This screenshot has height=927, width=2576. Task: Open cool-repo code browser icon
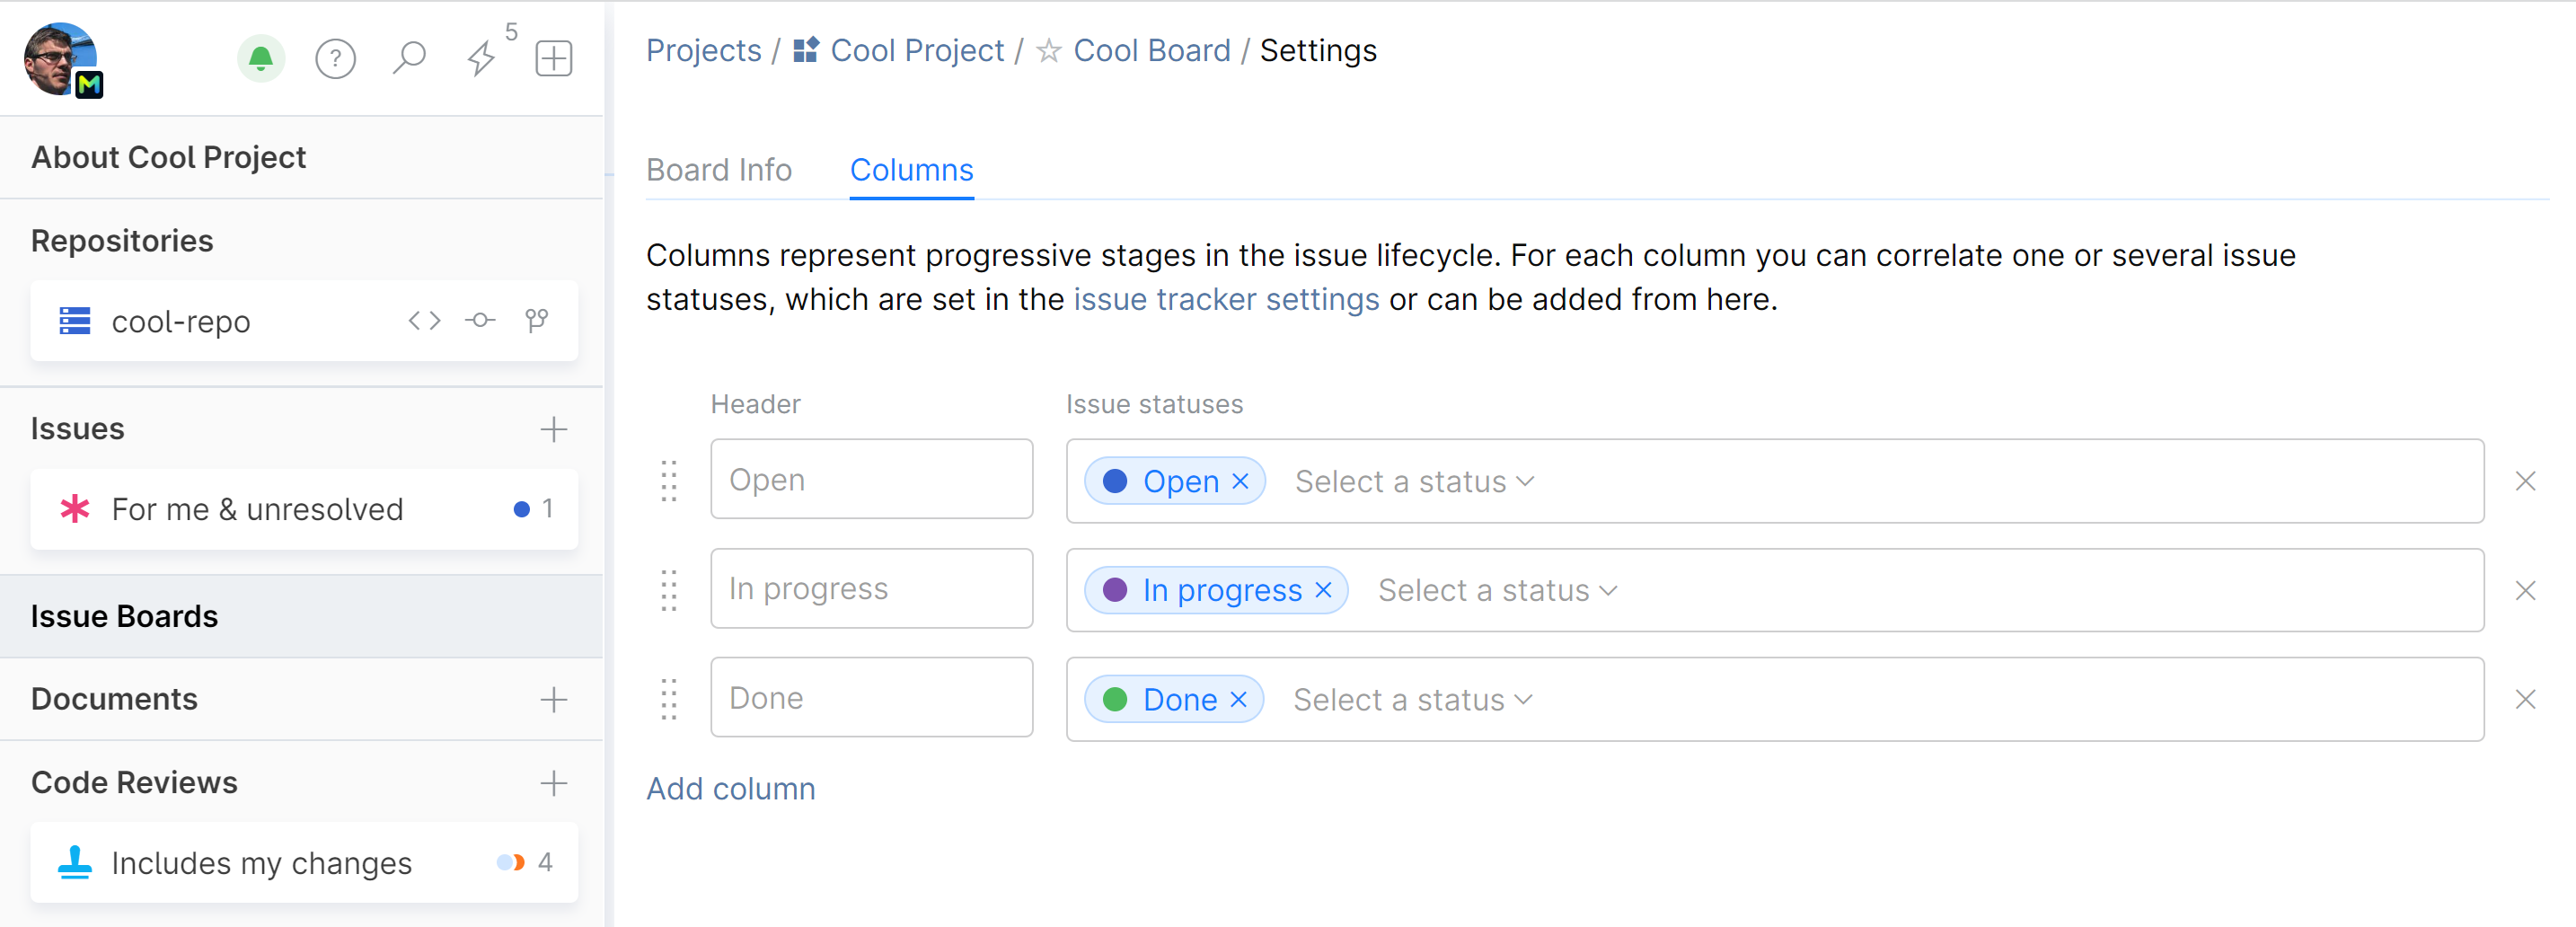[x=424, y=321]
